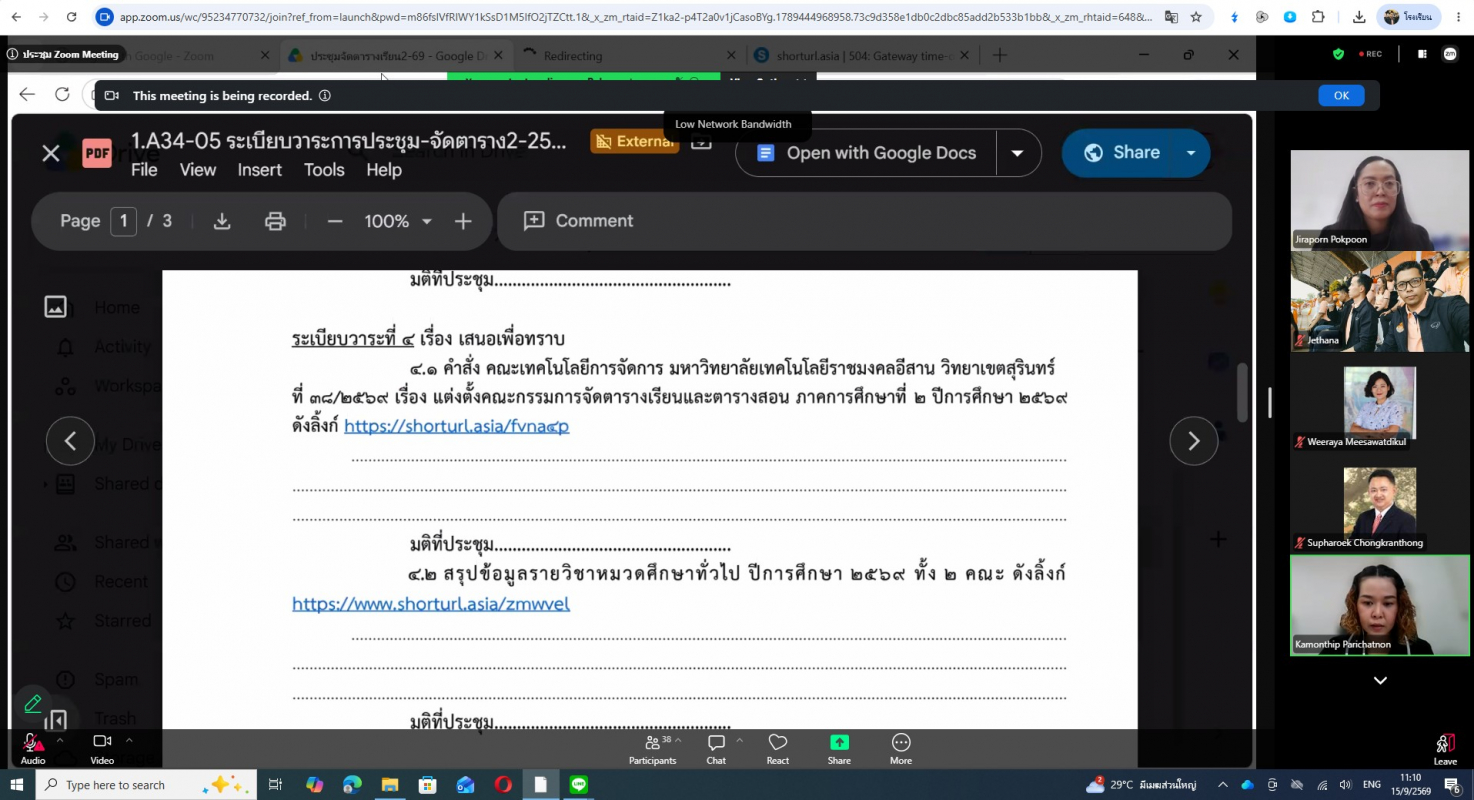
Task: Switch to the shorturl.asia 504 tab
Action: coord(862,56)
